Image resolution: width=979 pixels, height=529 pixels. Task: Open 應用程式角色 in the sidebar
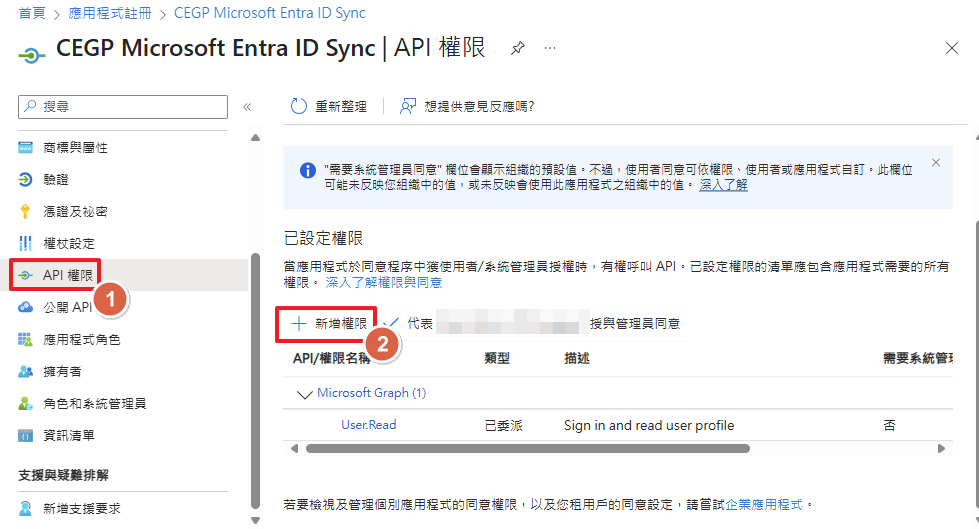click(81, 340)
